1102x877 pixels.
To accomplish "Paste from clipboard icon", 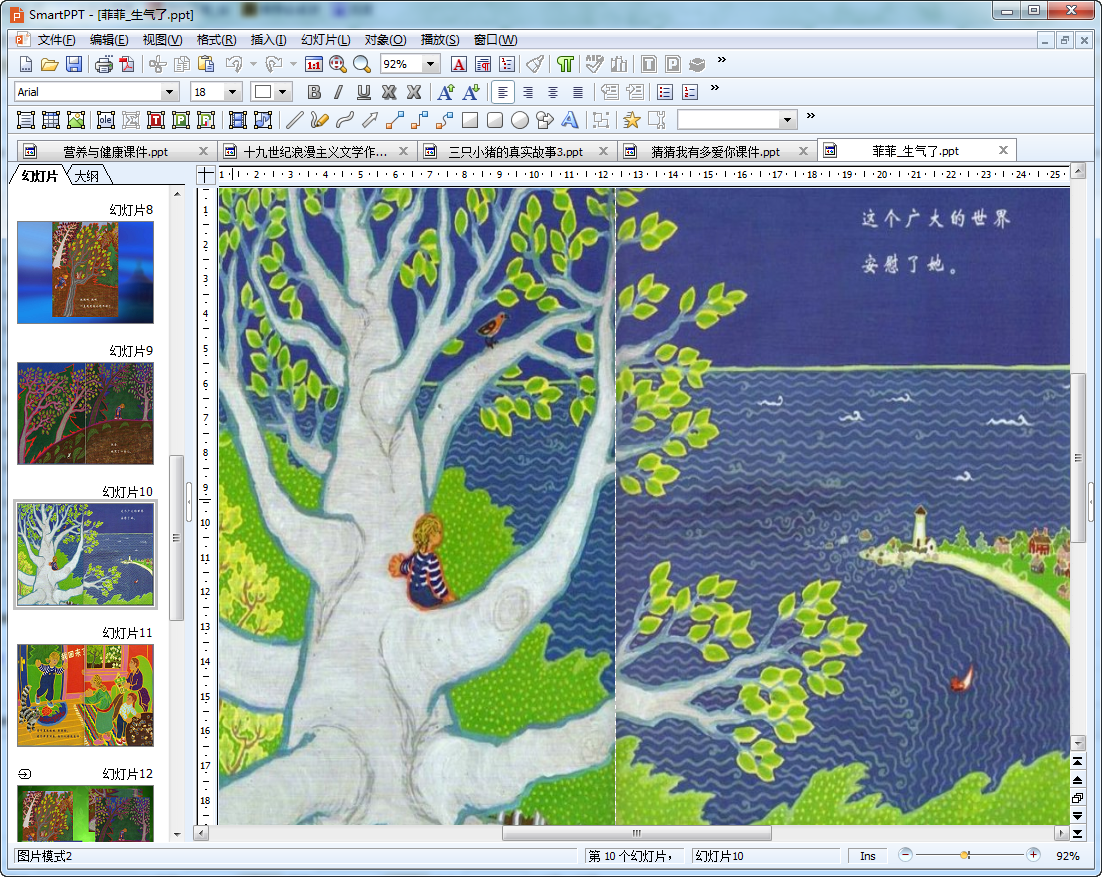I will tap(206, 65).
